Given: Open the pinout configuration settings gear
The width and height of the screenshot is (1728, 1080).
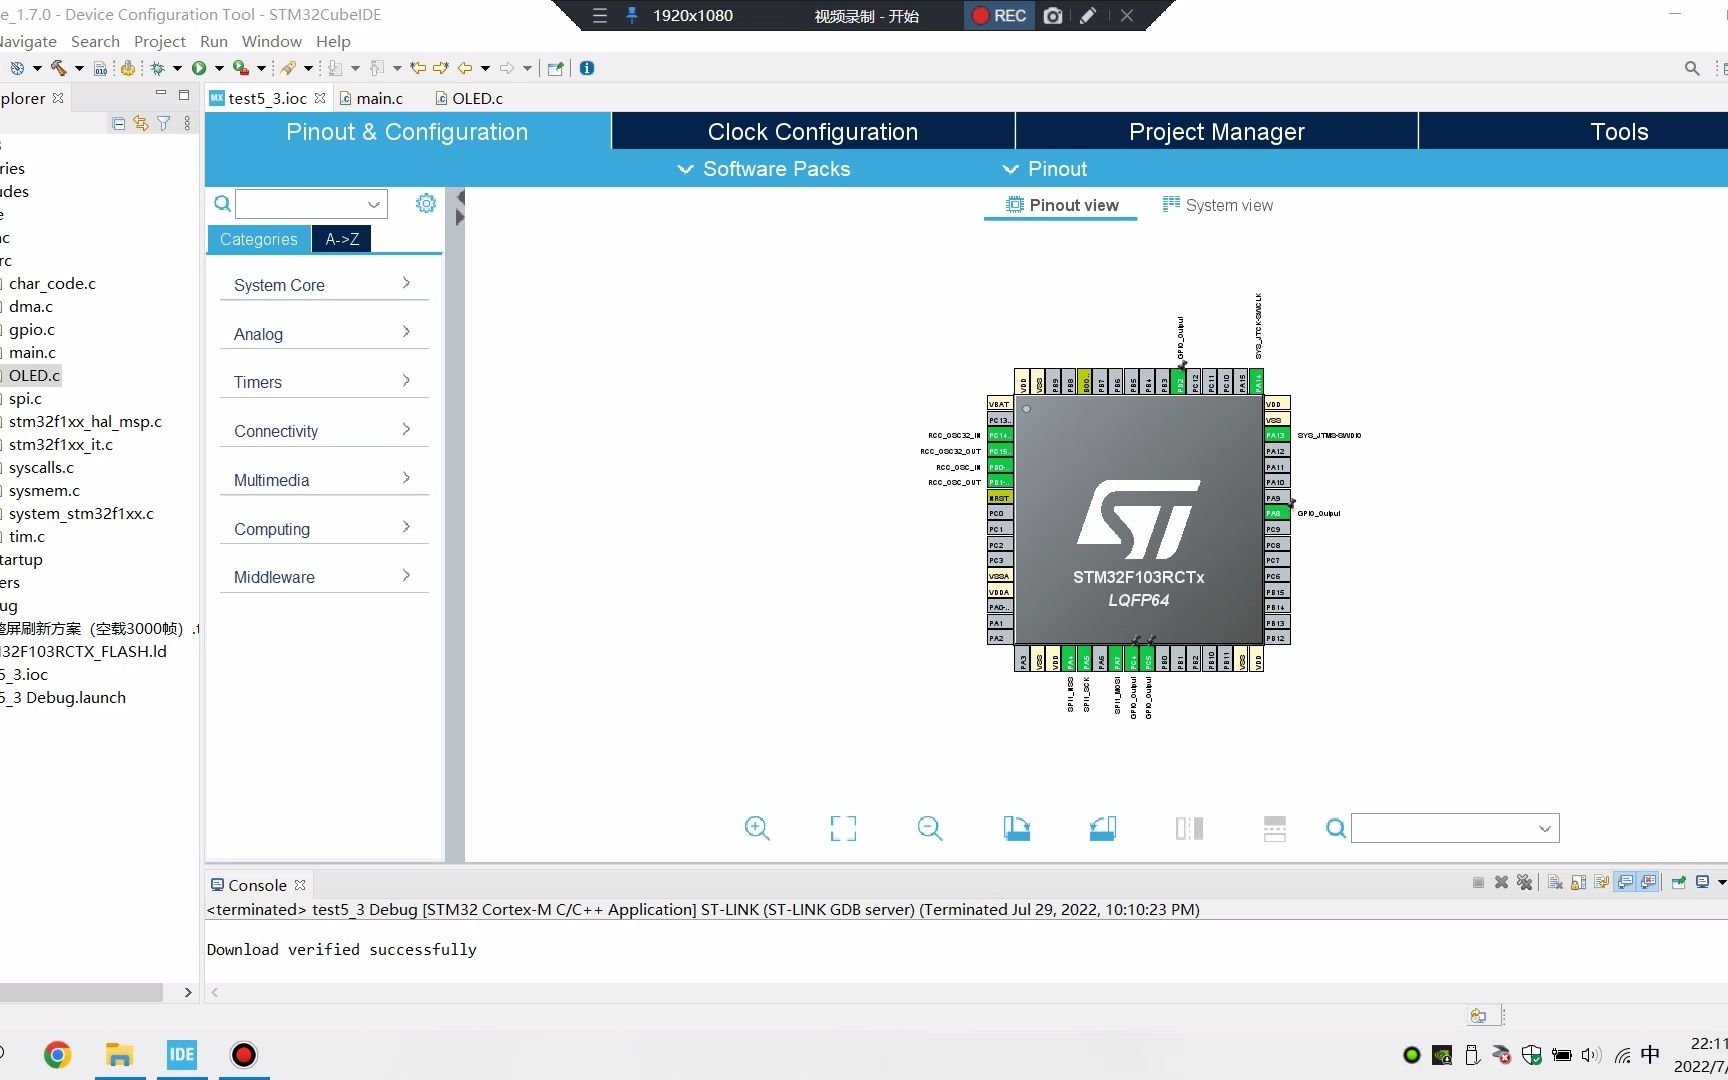Looking at the screenshot, I should (426, 203).
